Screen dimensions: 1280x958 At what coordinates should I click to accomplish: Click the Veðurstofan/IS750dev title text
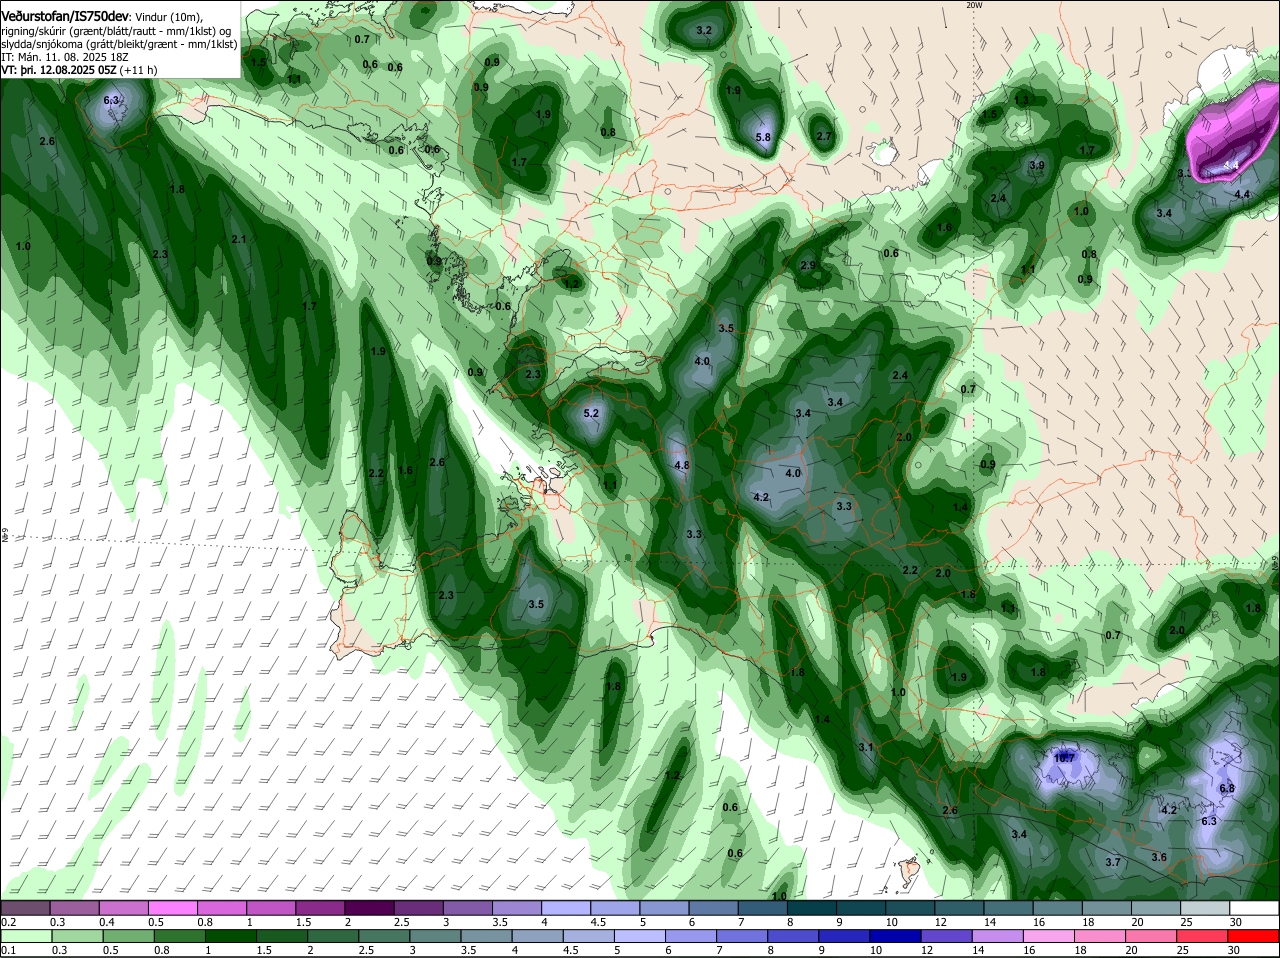(65, 17)
